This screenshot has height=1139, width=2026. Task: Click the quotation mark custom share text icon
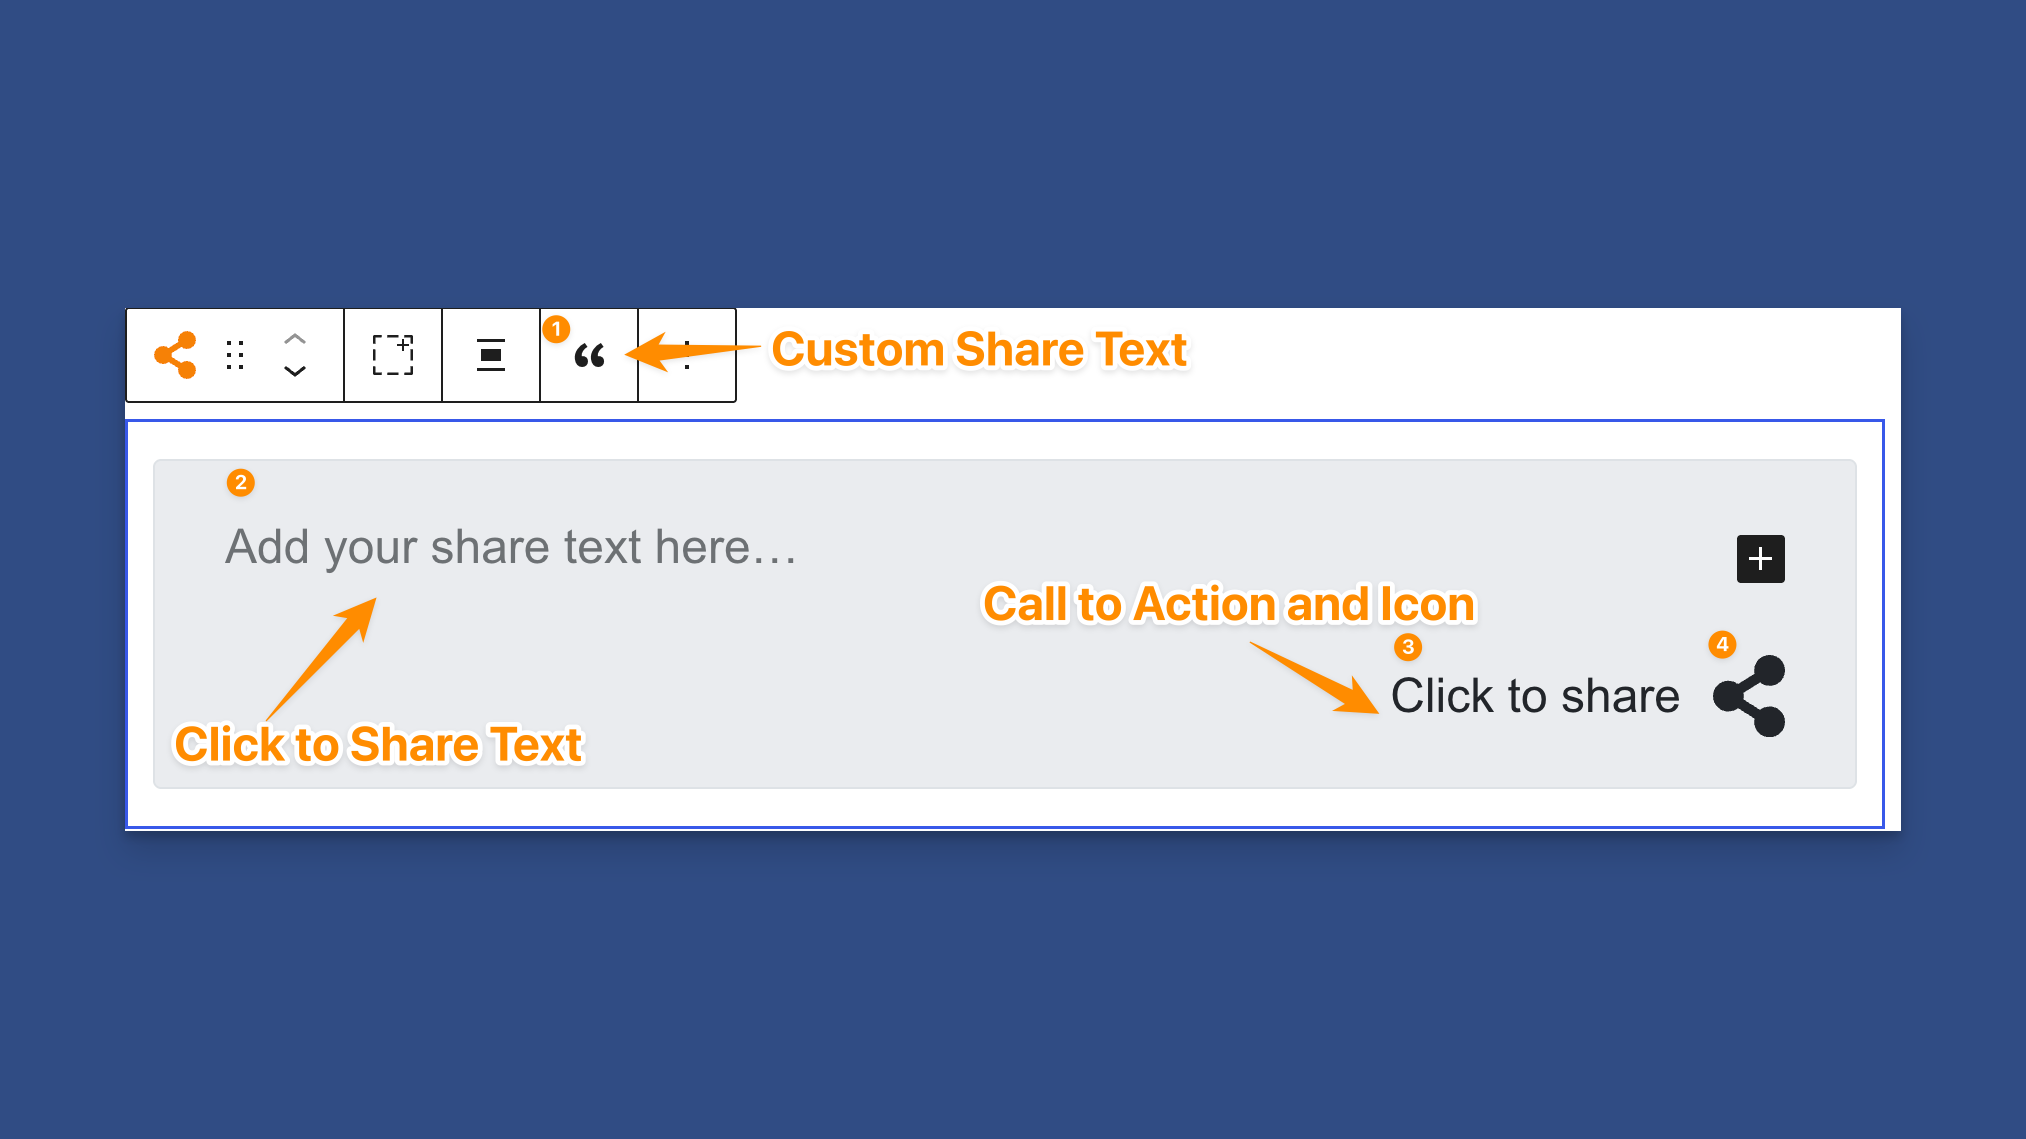click(x=590, y=356)
